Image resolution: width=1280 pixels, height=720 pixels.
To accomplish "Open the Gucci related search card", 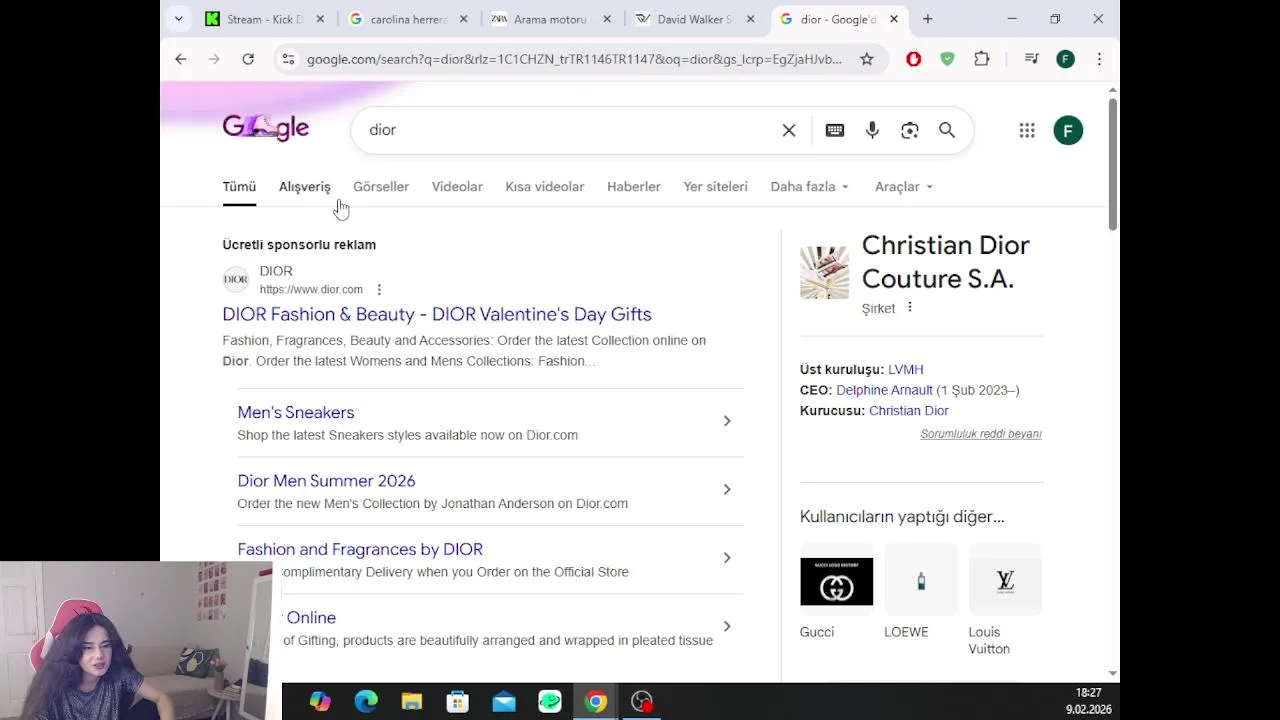I will [x=836, y=592].
